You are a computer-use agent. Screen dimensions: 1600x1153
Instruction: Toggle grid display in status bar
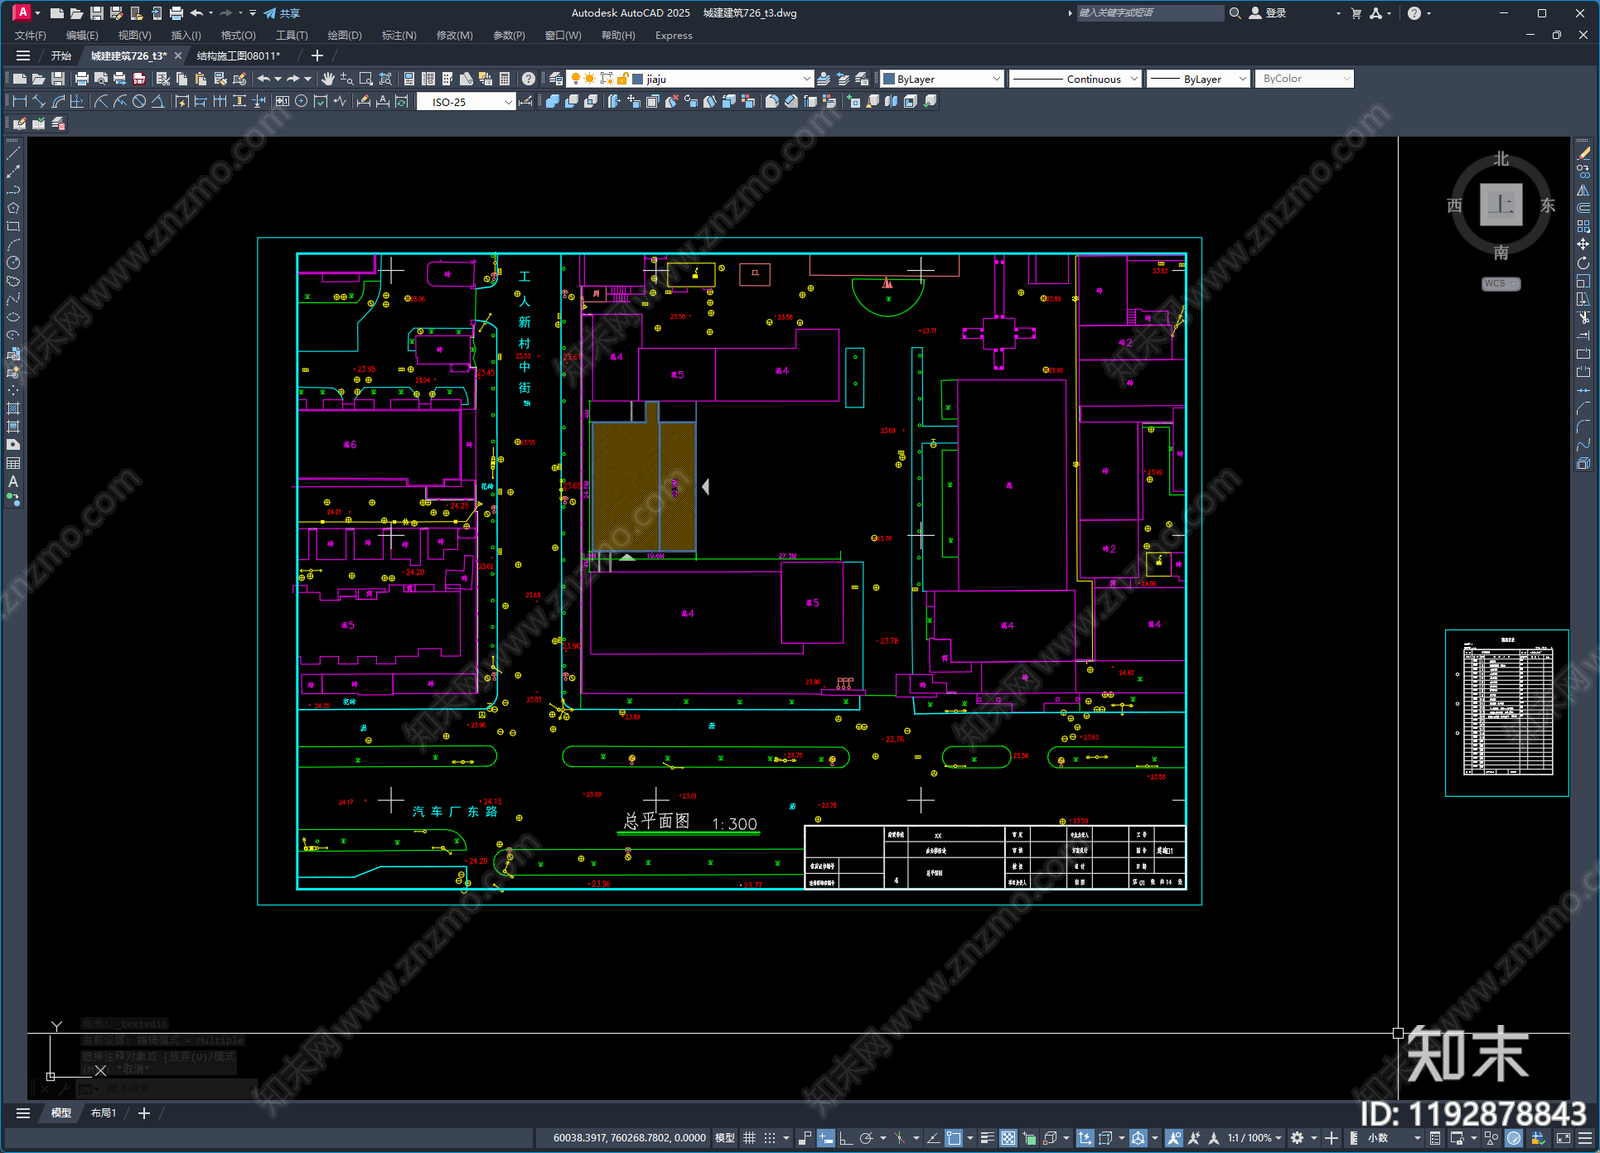pyautogui.click(x=749, y=1138)
